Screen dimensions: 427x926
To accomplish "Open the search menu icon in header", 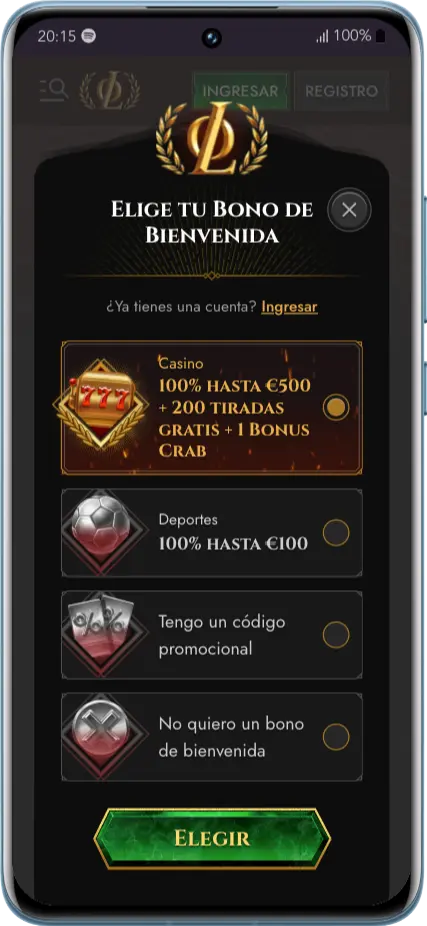I will (x=54, y=90).
